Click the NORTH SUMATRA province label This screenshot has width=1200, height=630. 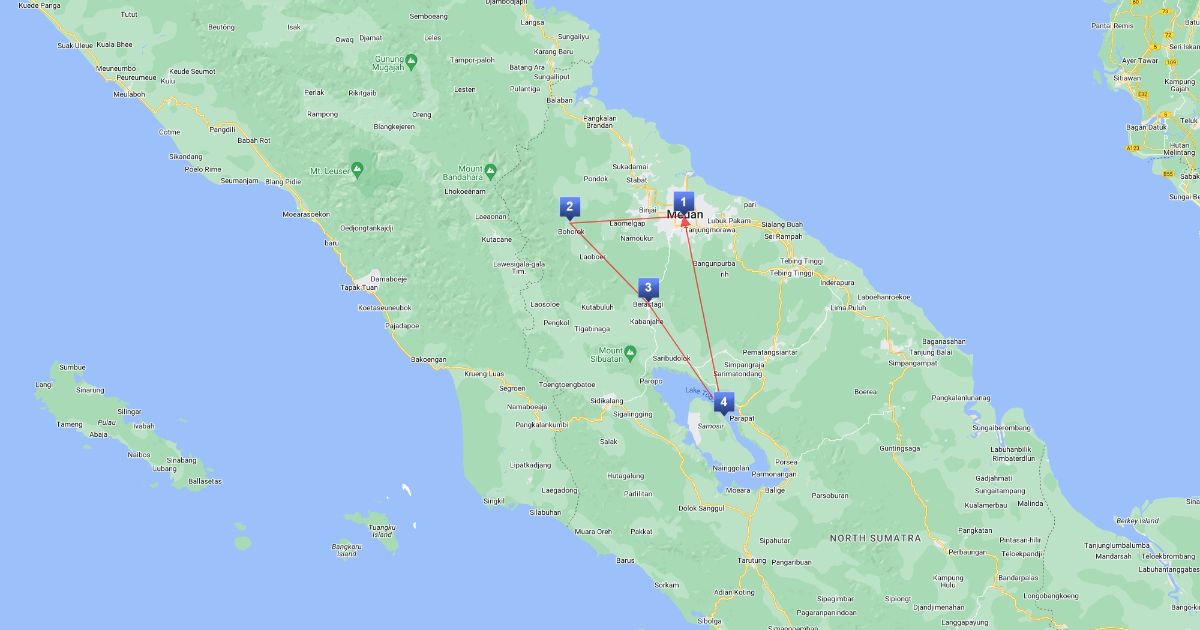874,538
